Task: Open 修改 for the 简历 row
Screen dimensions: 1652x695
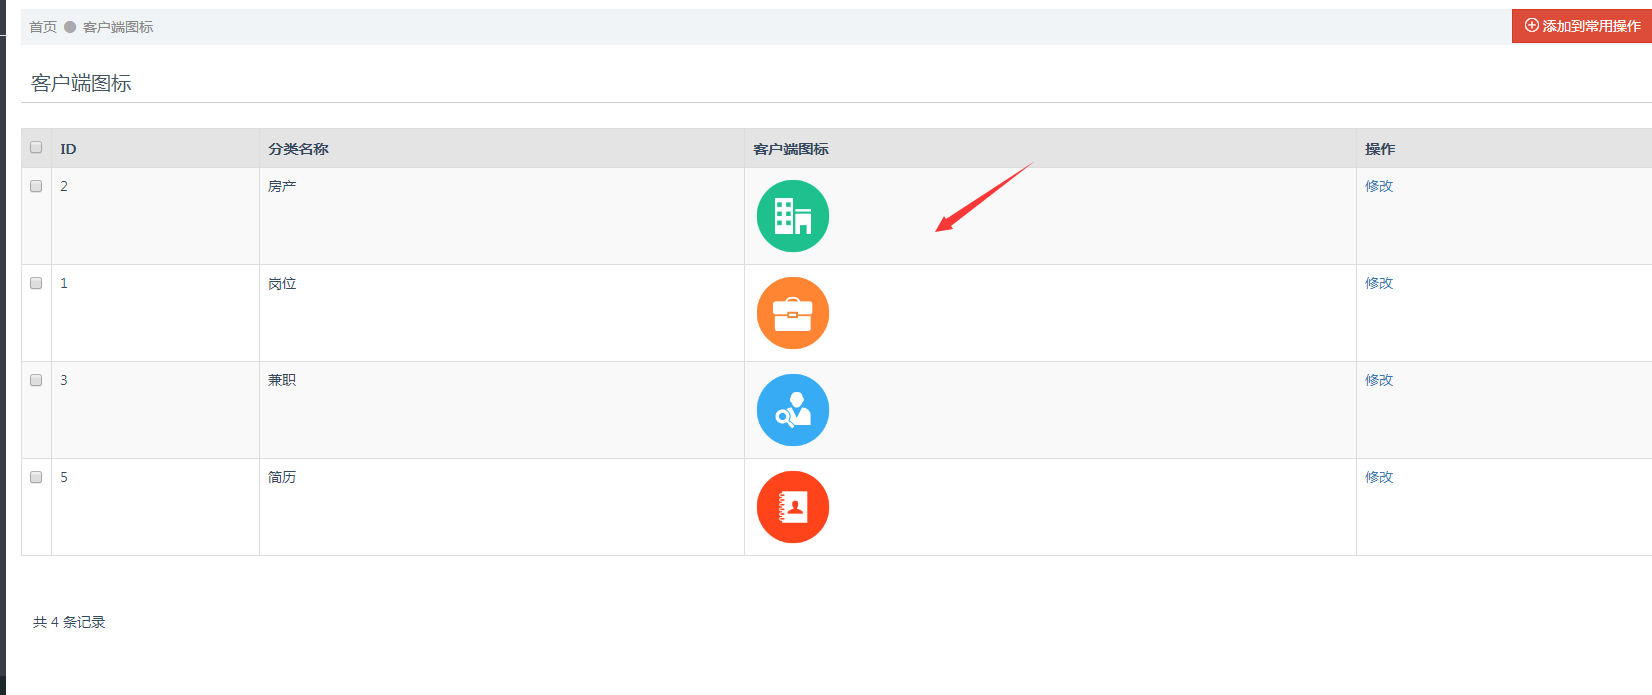Action: [x=1379, y=477]
